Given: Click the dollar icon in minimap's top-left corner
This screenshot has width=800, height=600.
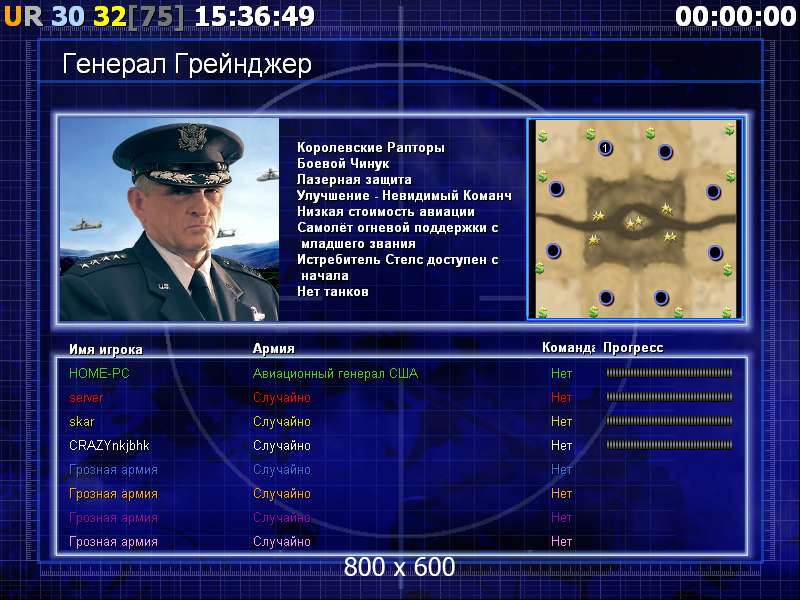Looking at the screenshot, I should coord(543,135).
